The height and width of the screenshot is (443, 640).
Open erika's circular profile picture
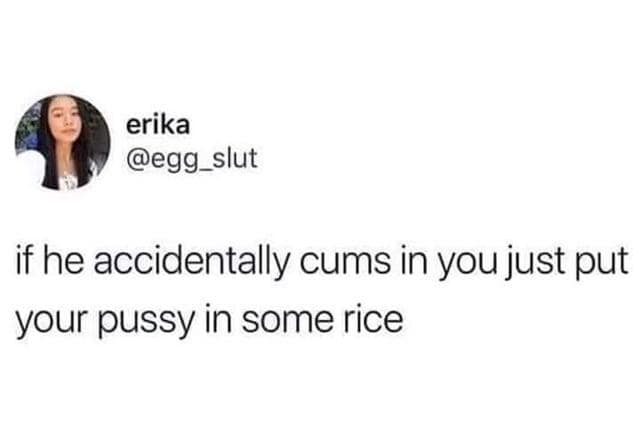62,142
